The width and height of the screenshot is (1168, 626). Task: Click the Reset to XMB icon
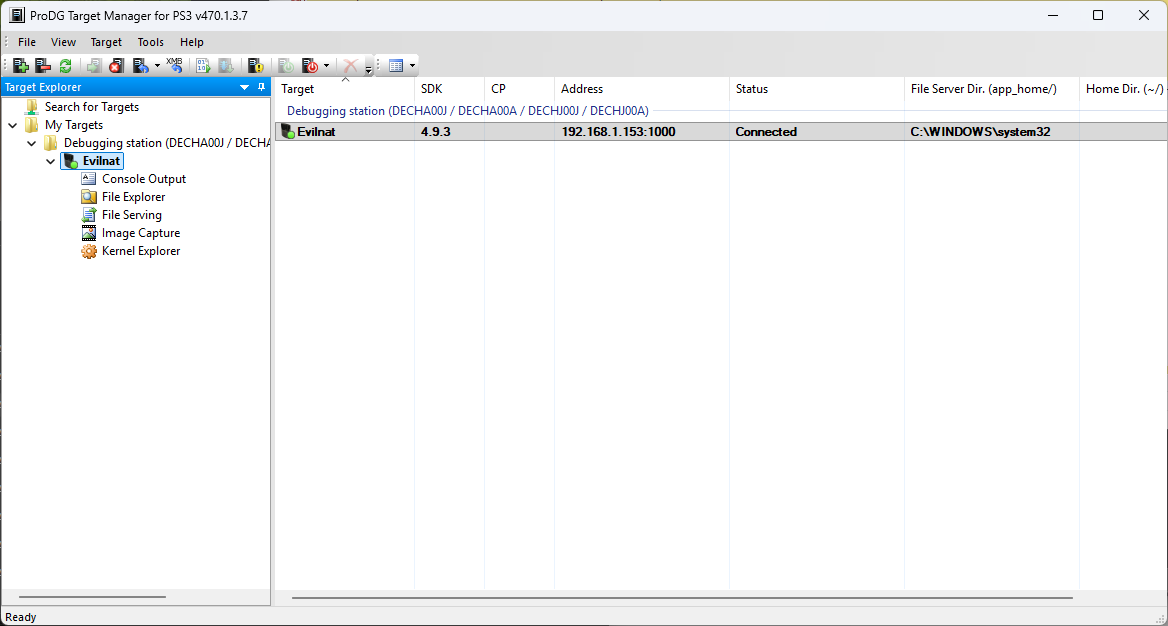coord(174,66)
